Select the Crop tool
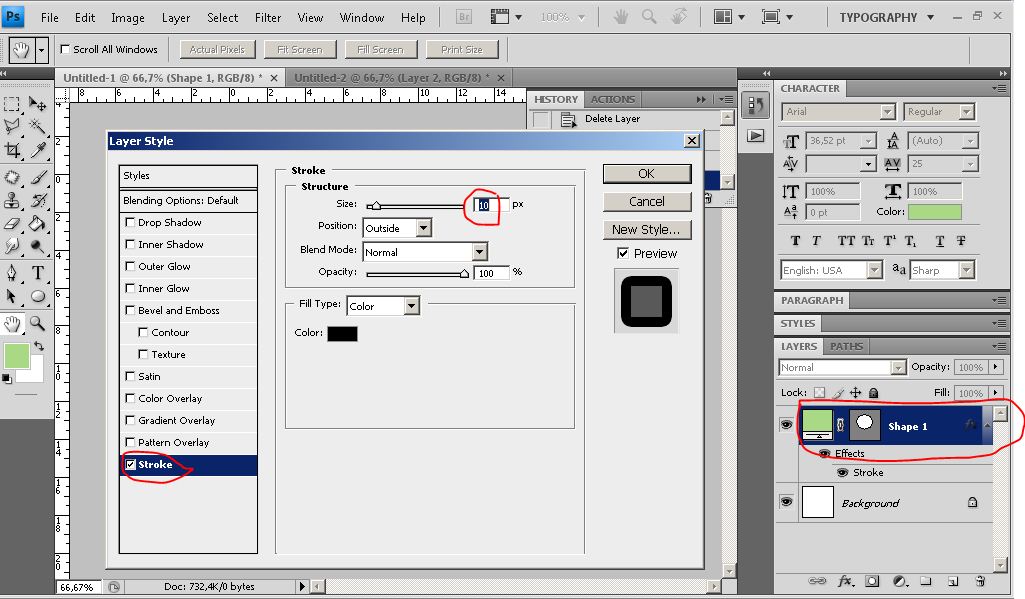The image size is (1025, 599). coord(12,150)
